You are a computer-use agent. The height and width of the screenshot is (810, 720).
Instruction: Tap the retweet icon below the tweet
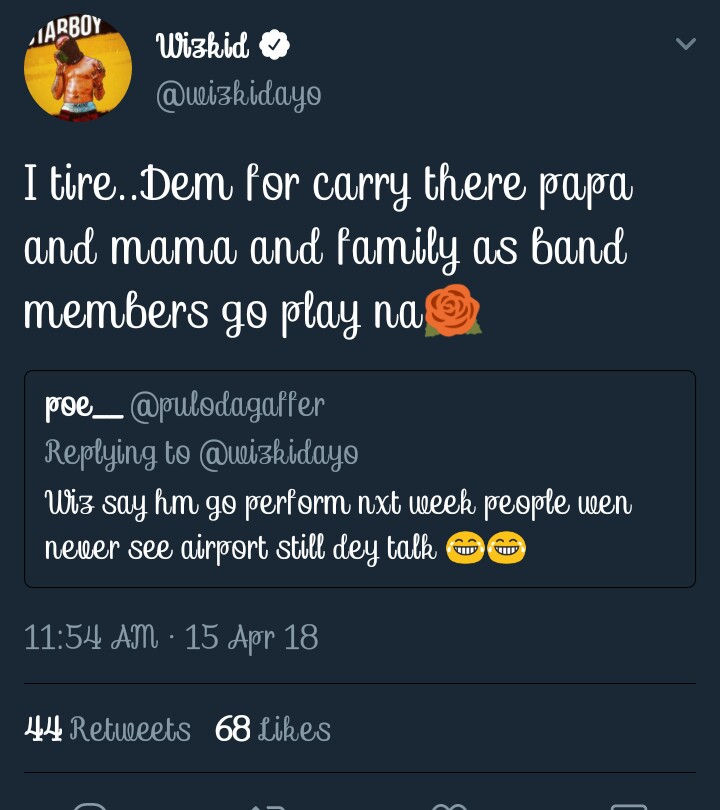pyautogui.click(x=269, y=803)
